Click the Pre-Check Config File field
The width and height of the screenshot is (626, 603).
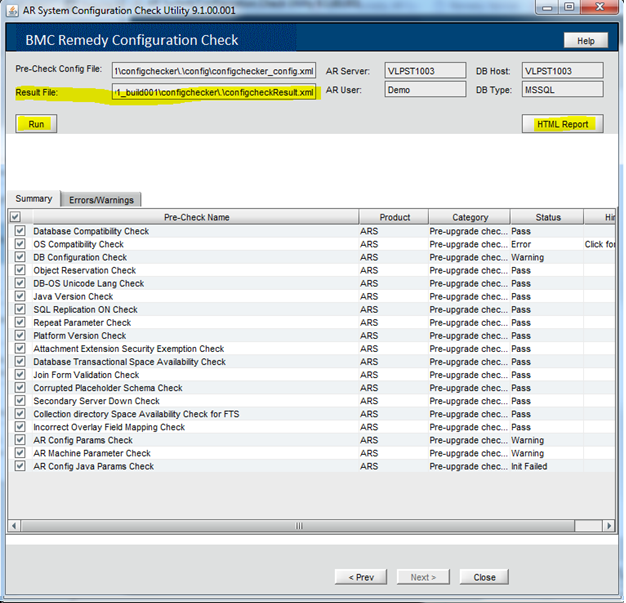pos(214,71)
